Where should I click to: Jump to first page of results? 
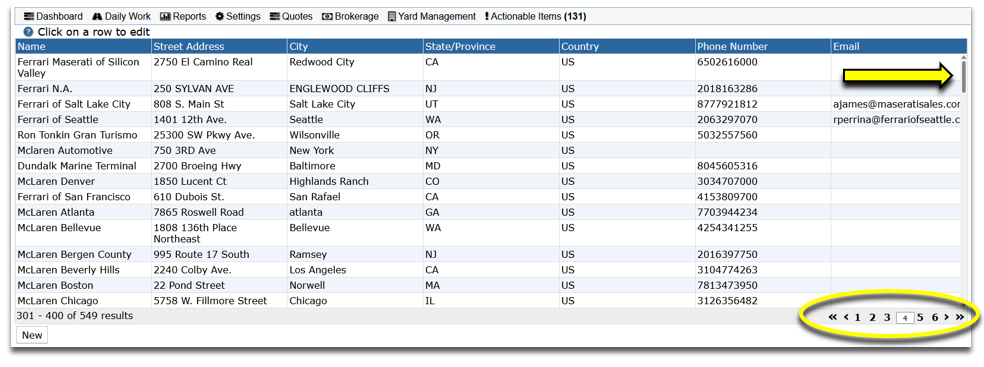(832, 317)
